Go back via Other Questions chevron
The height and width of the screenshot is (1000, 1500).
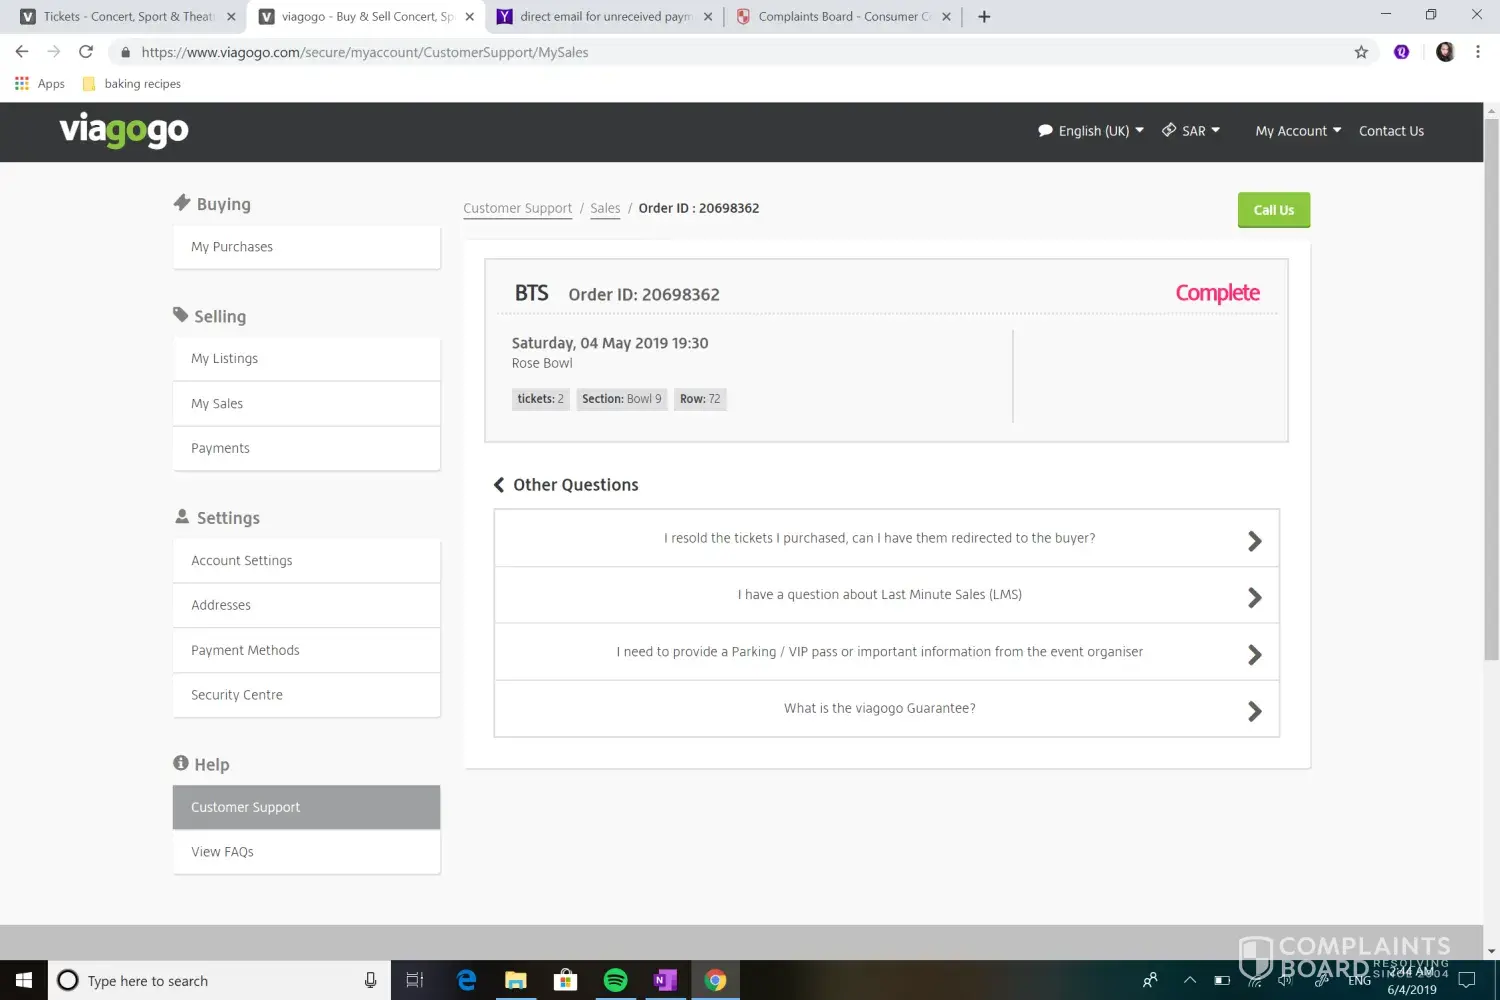click(499, 485)
